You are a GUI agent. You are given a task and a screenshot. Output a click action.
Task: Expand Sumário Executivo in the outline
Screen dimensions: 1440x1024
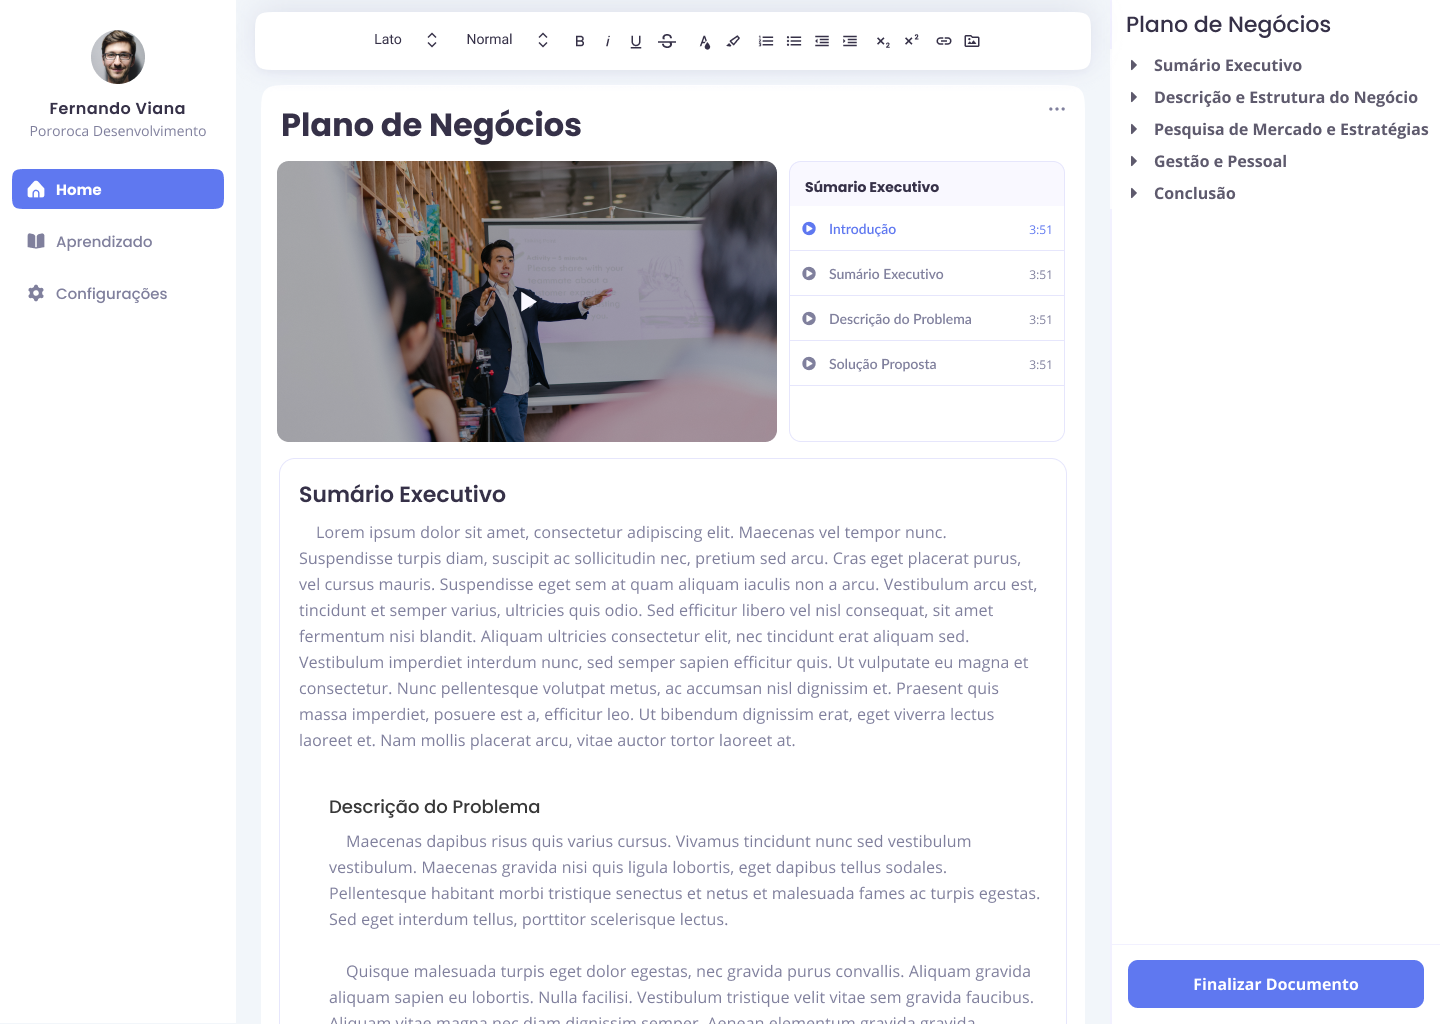point(1134,65)
